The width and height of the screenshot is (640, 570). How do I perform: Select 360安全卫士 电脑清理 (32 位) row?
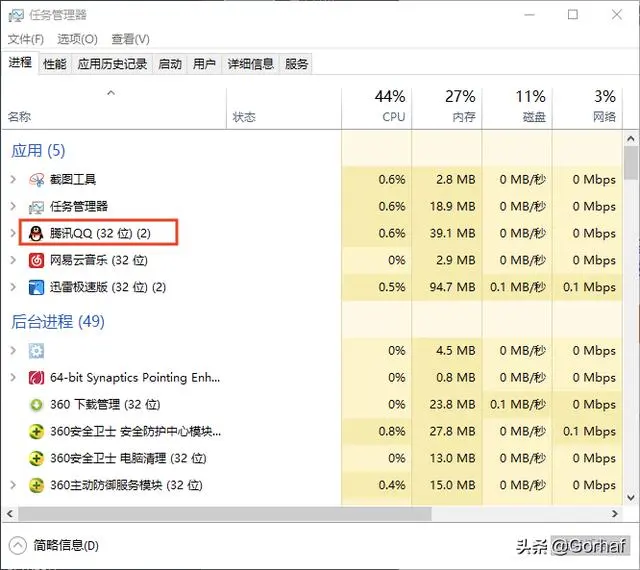312,459
